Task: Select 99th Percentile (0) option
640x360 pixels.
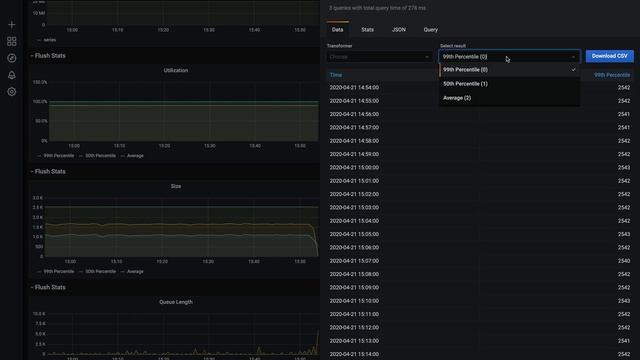Action: (509, 70)
